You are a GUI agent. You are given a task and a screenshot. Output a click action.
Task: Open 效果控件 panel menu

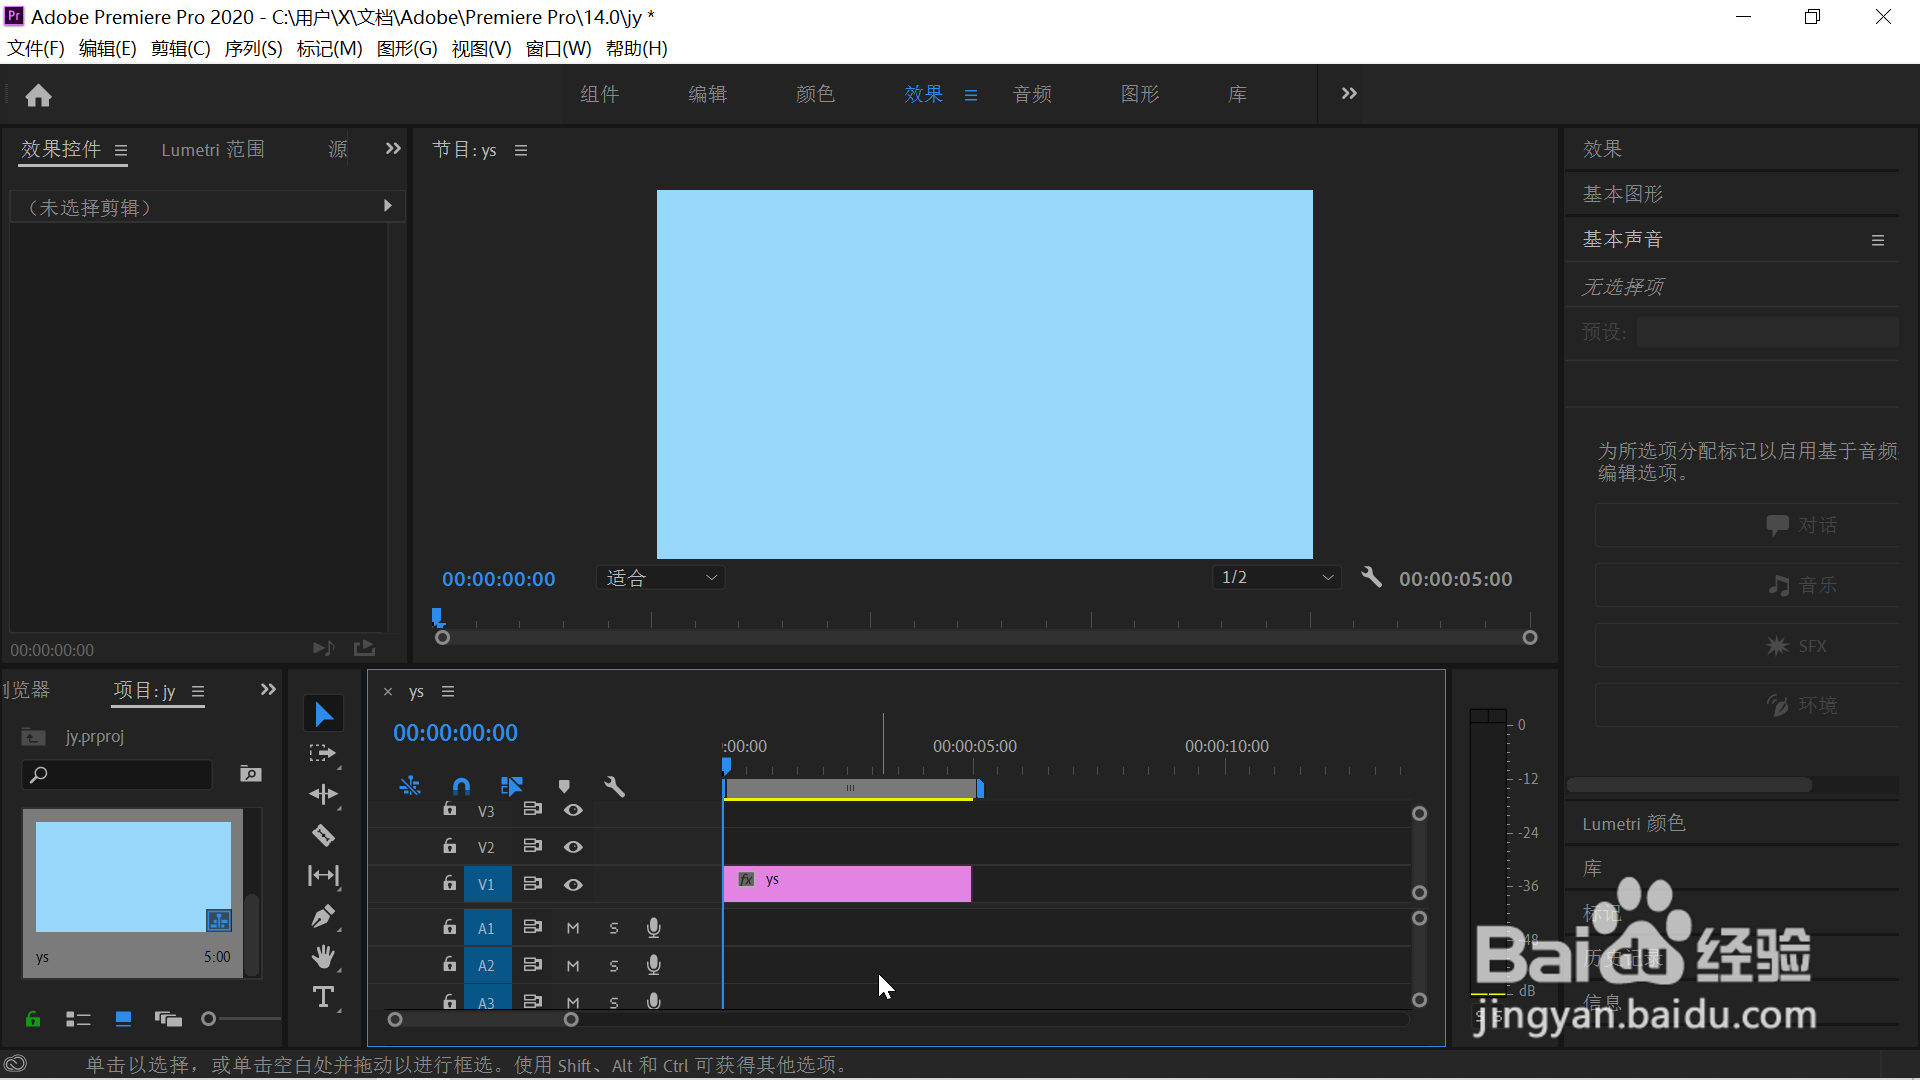[121, 151]
